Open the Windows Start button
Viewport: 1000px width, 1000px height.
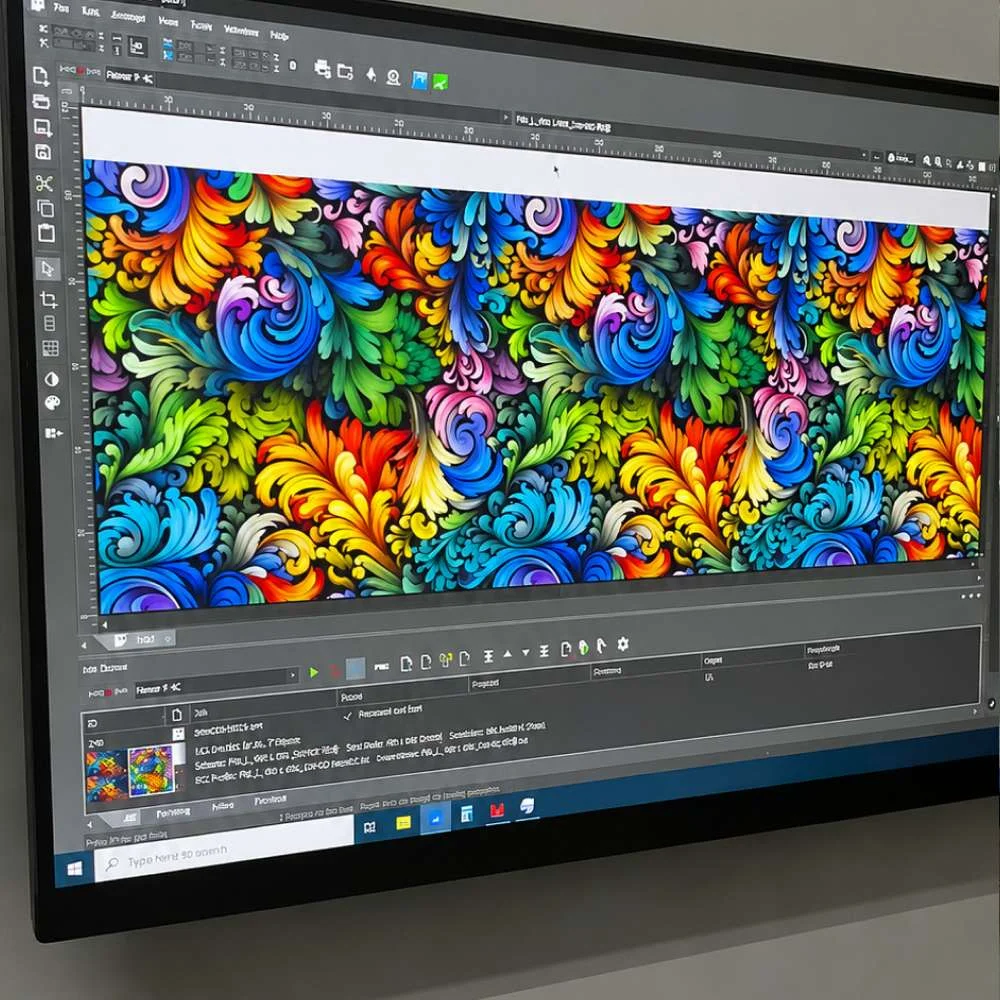click(x=74, y=869)
